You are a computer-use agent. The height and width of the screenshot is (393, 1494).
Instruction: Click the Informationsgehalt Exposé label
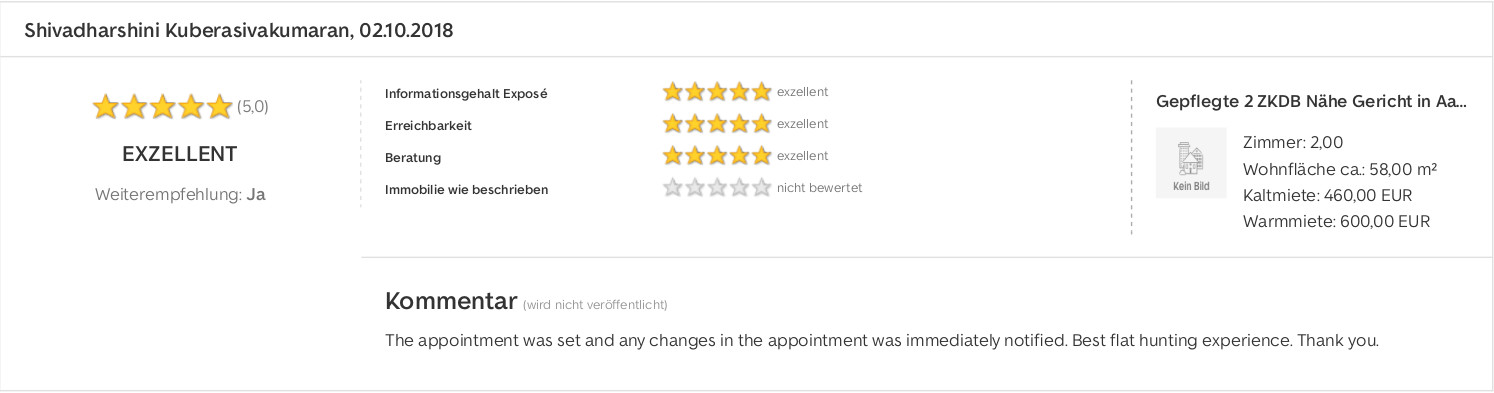[466, 94]
